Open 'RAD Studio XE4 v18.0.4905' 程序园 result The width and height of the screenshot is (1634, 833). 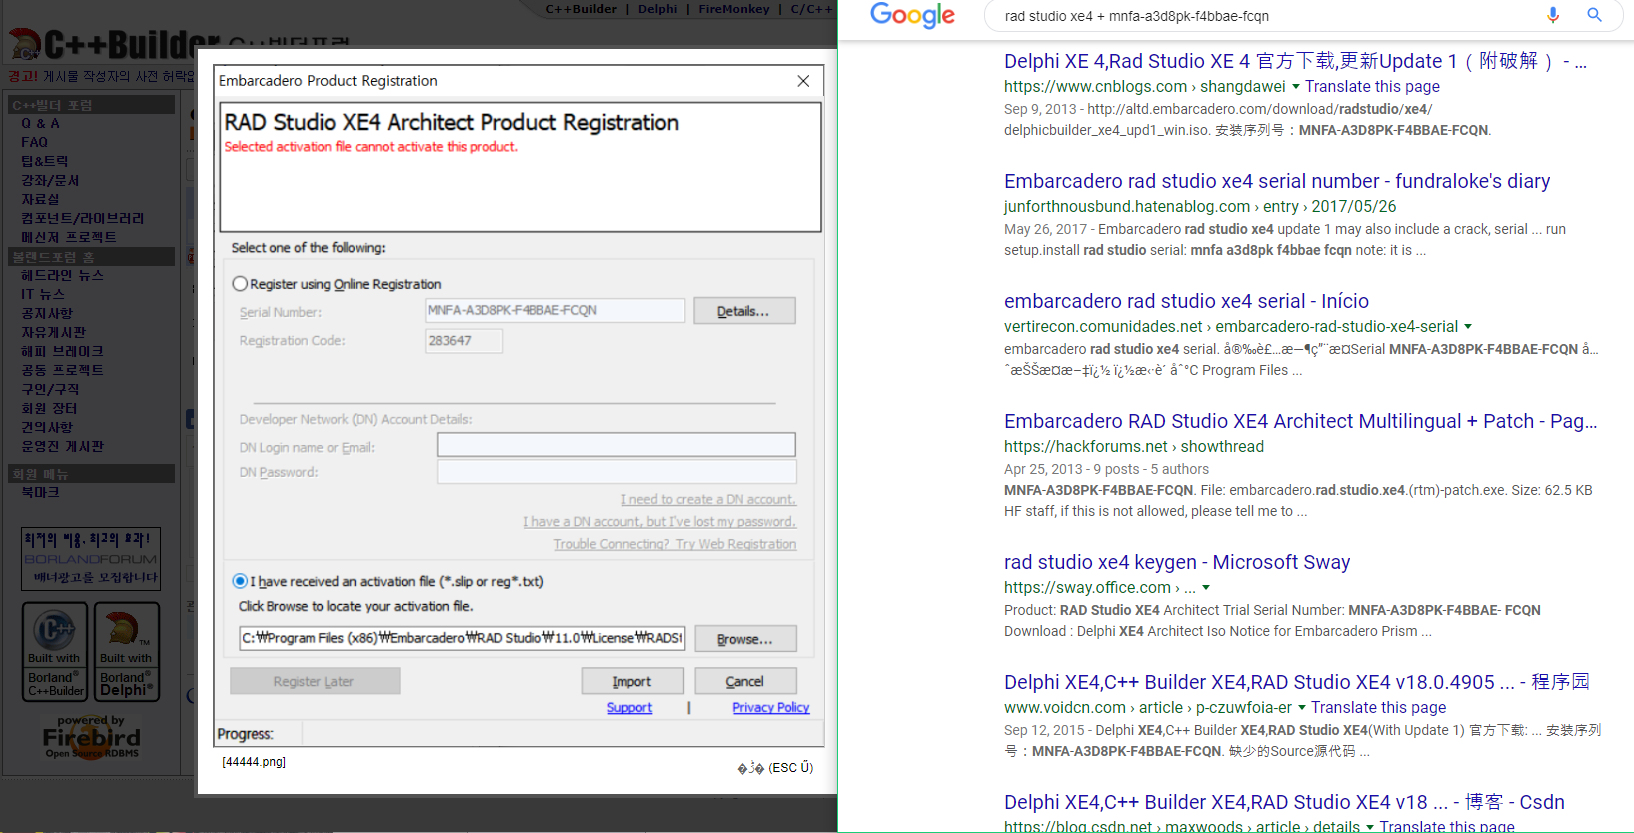coord(1297,682)
